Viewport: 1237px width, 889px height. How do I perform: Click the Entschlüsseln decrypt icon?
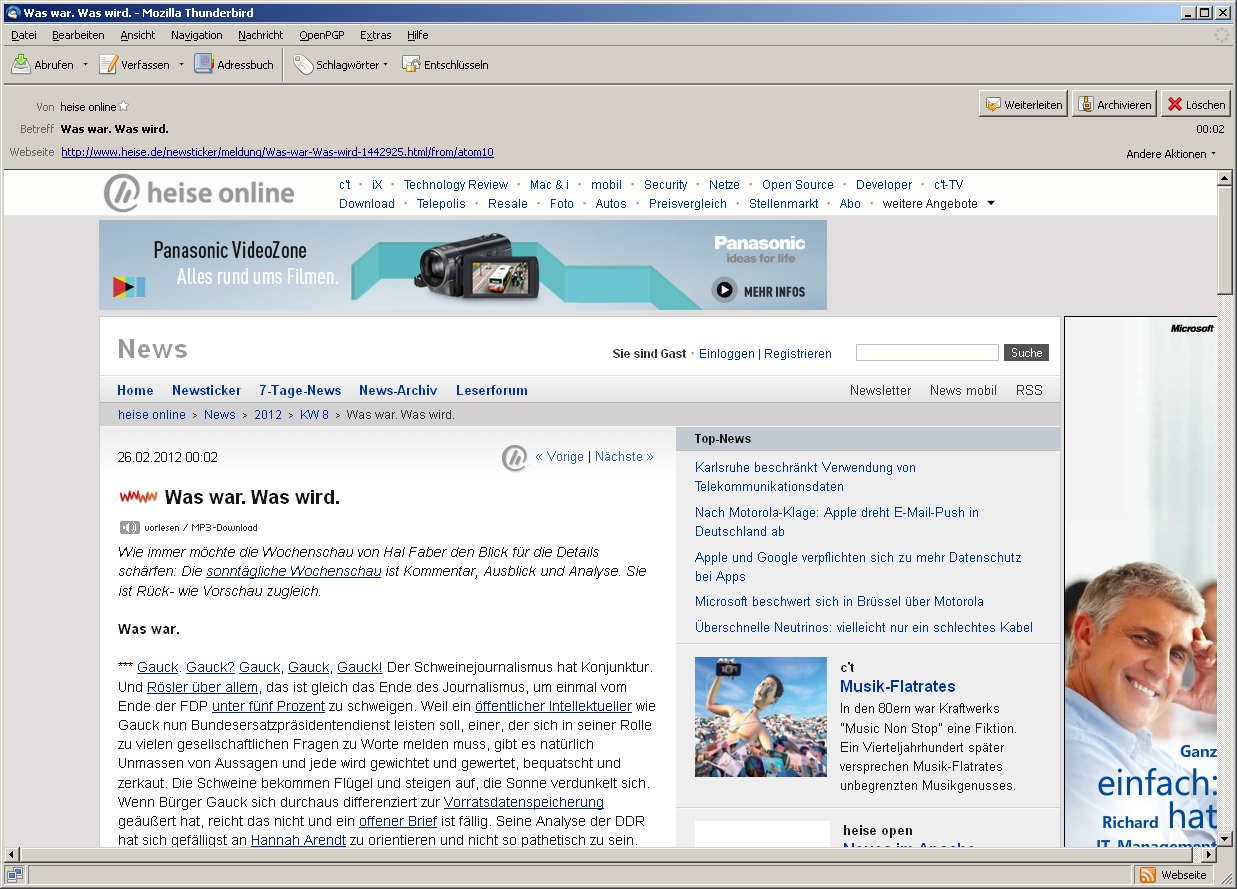(411, 64)
